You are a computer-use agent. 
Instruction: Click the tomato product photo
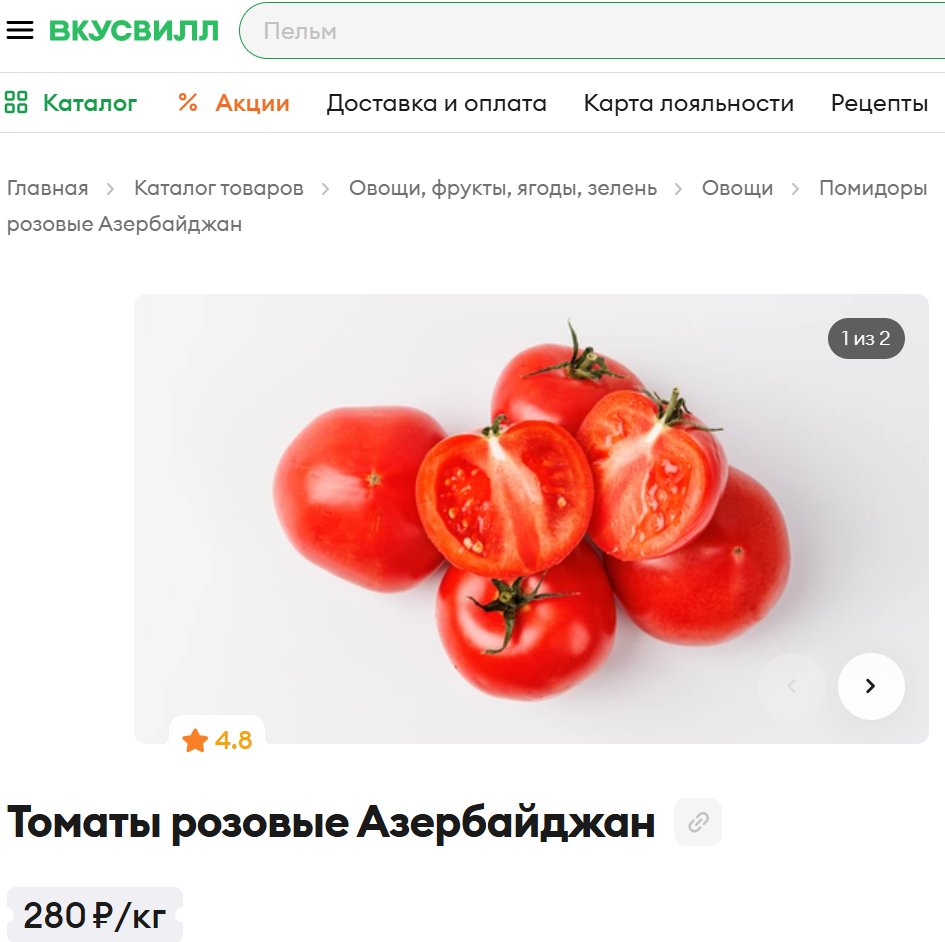[531, 519]
